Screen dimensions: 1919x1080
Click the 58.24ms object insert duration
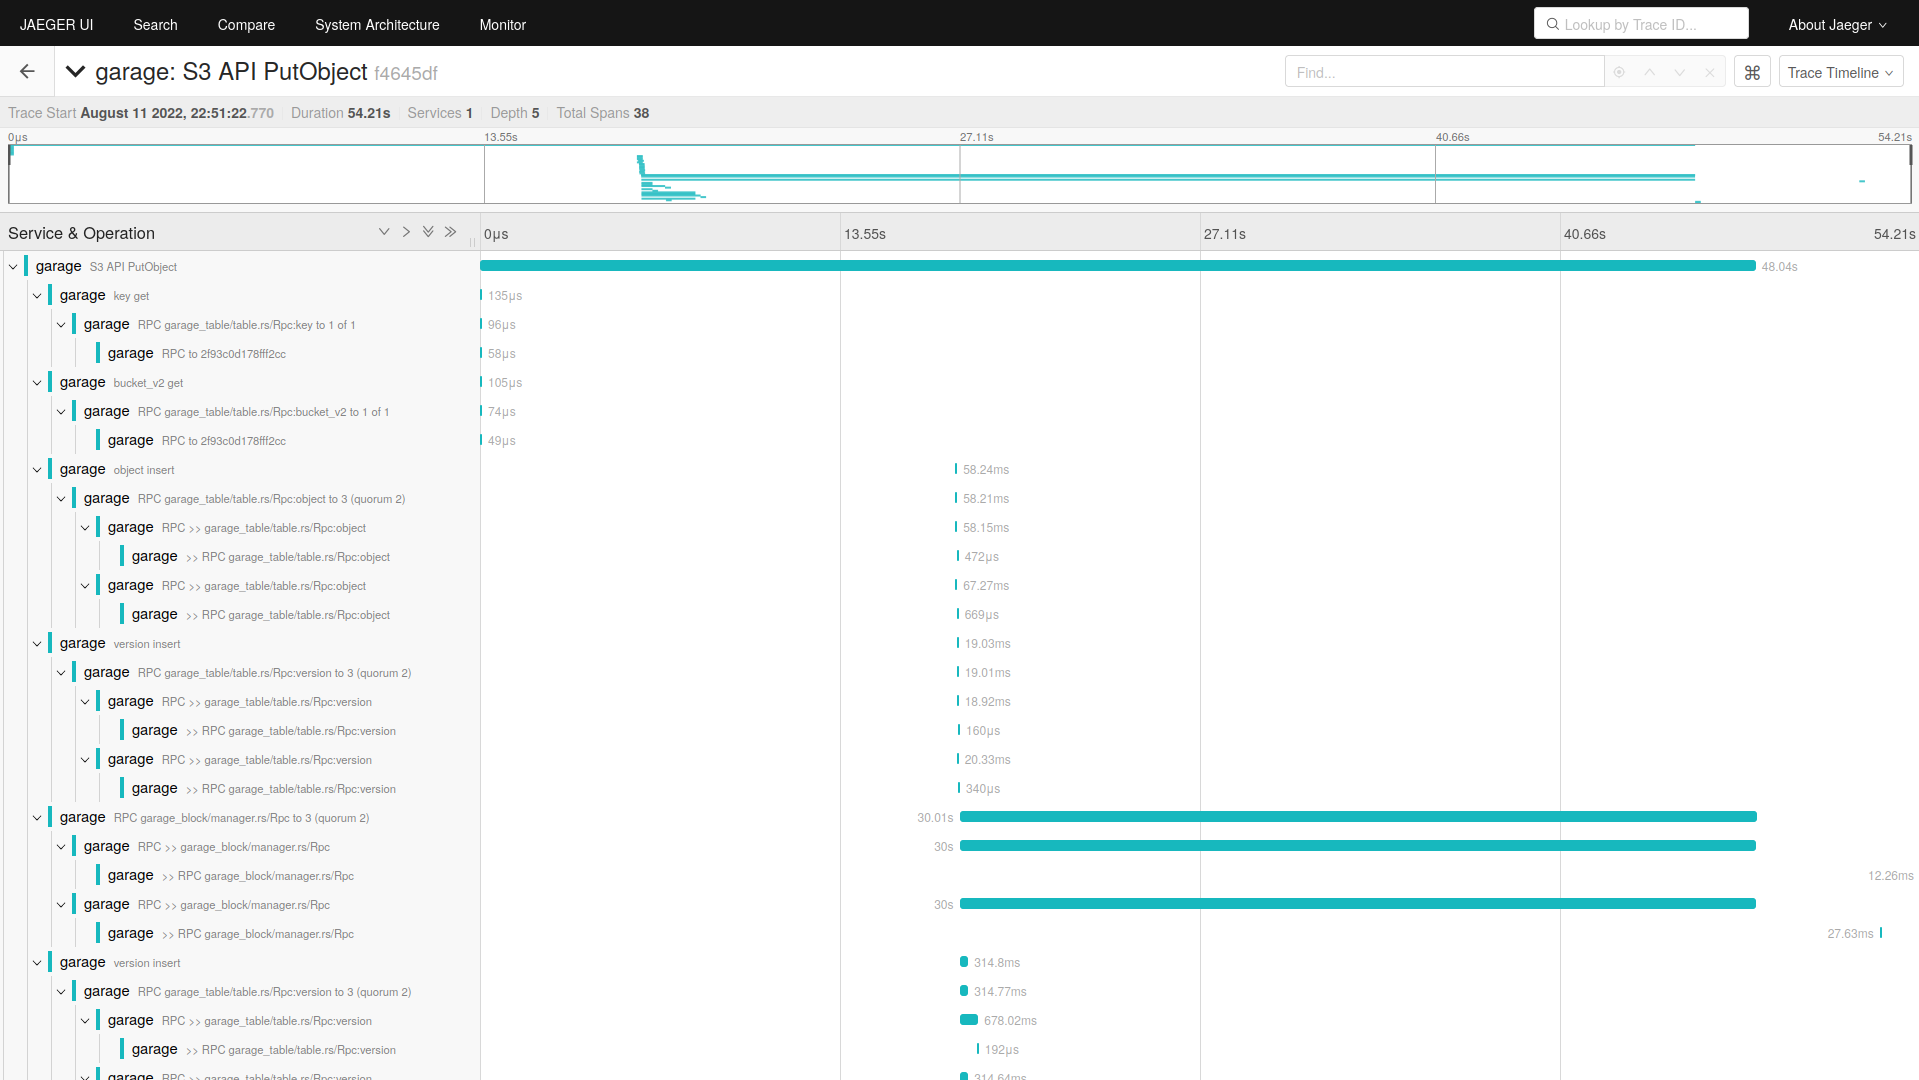pos(986,470)
